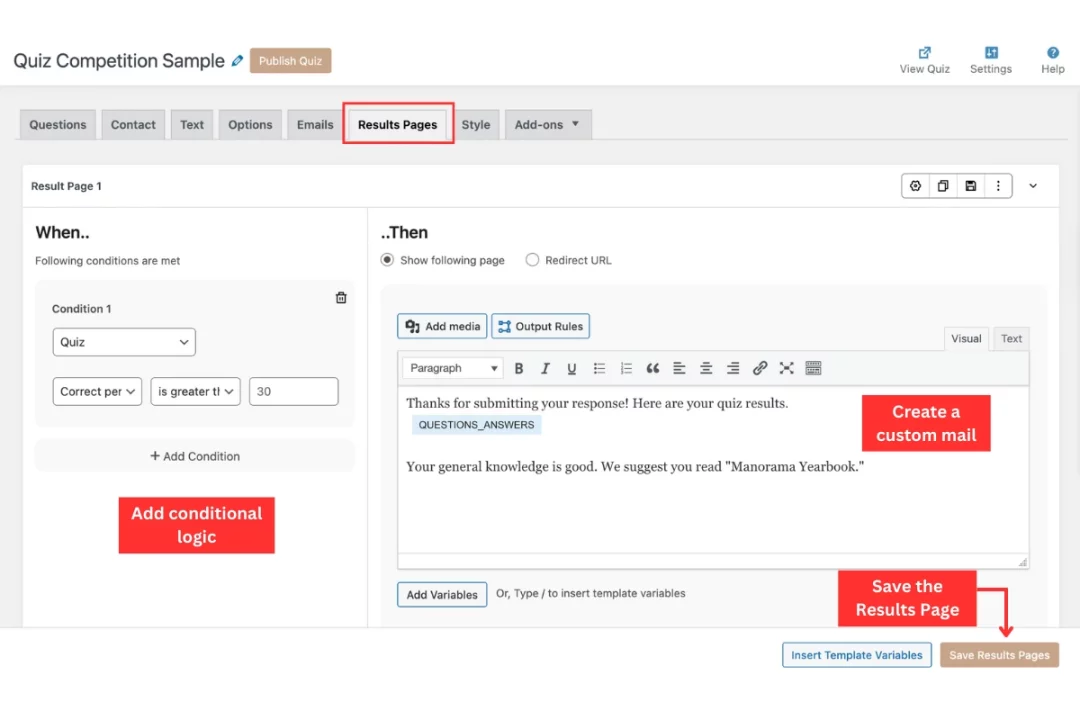Toggle fullscreen editing mode

tap(787, 368)
